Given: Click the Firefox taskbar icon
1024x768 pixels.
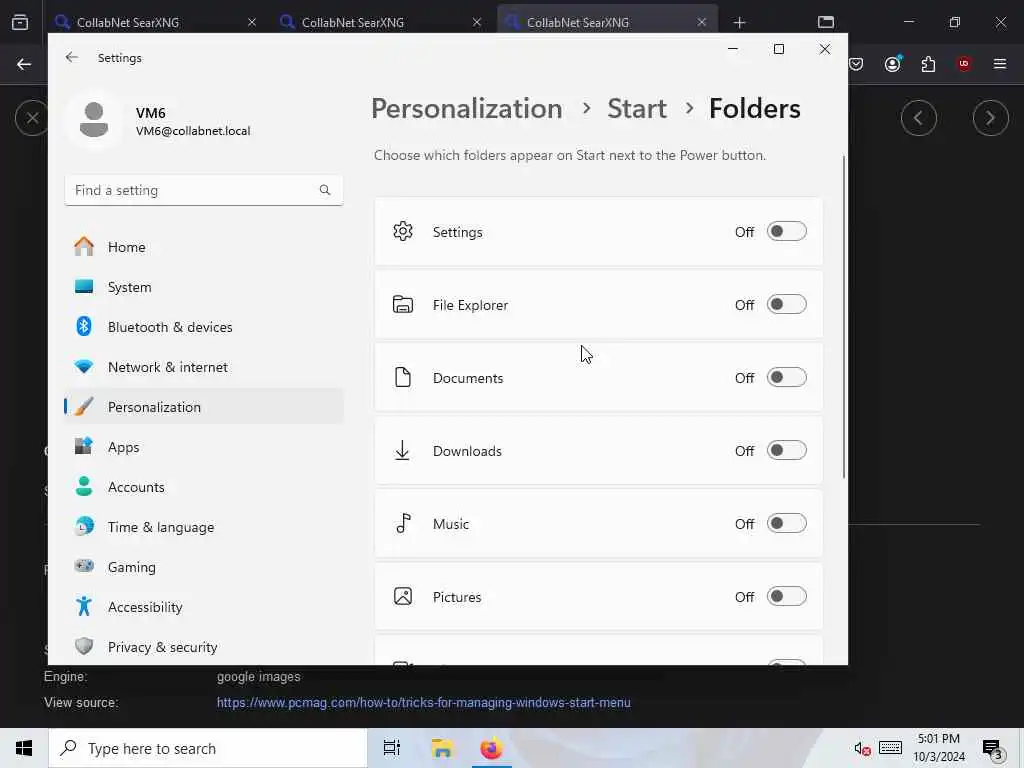Looking at the screenshot, I should 492,748.
